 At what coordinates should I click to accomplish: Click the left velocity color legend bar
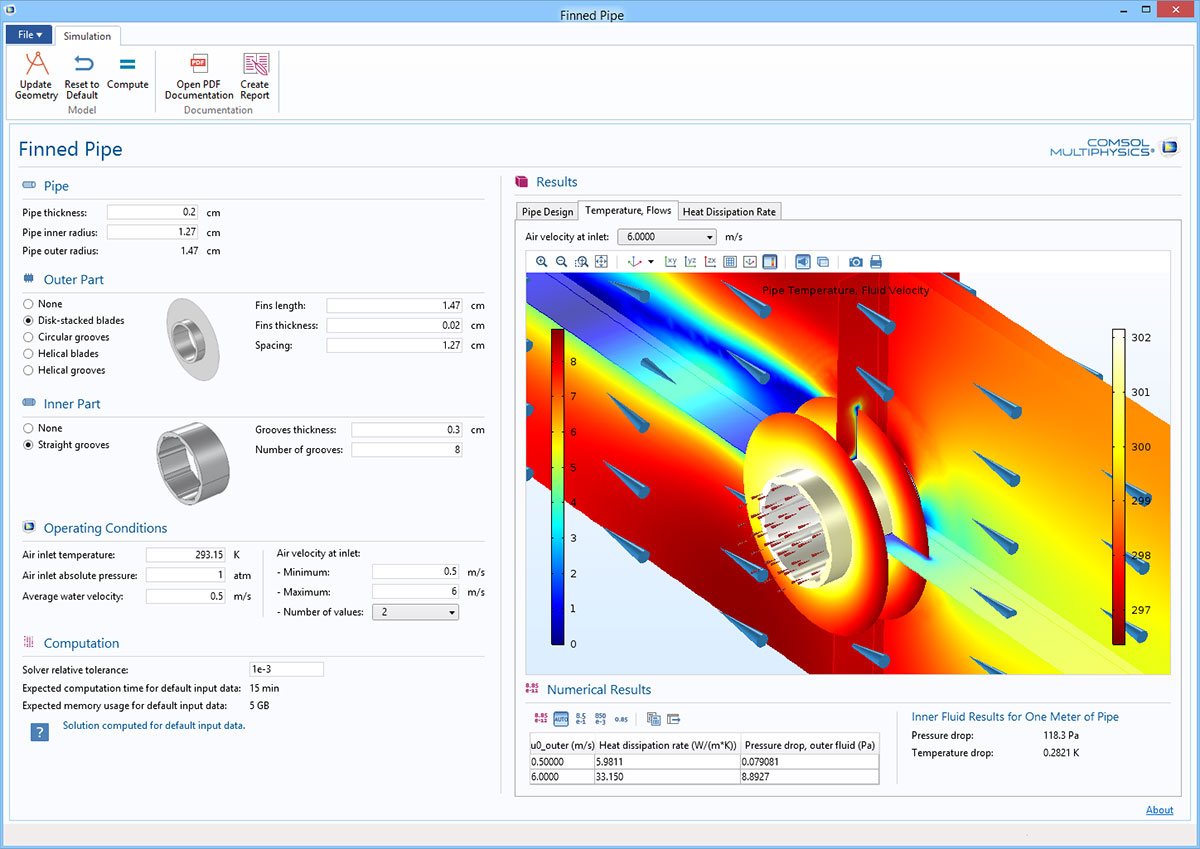tap(557, 485)
